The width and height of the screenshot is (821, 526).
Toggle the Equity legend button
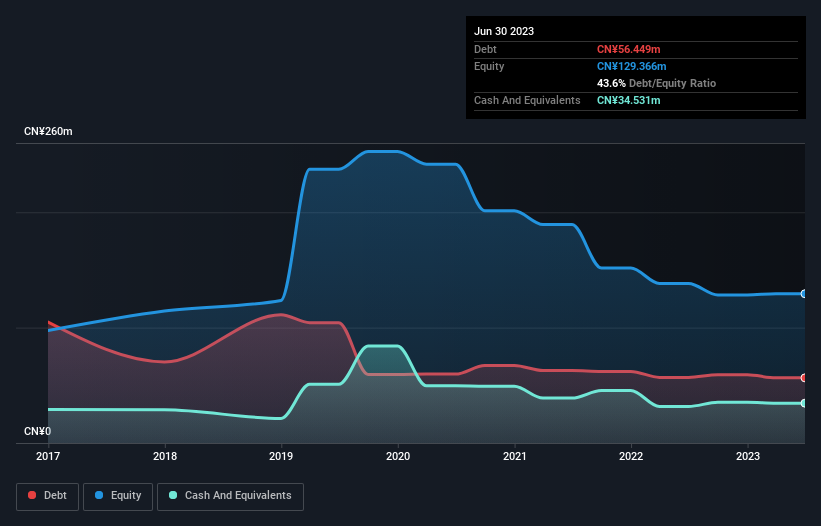(x=118, y=496)
